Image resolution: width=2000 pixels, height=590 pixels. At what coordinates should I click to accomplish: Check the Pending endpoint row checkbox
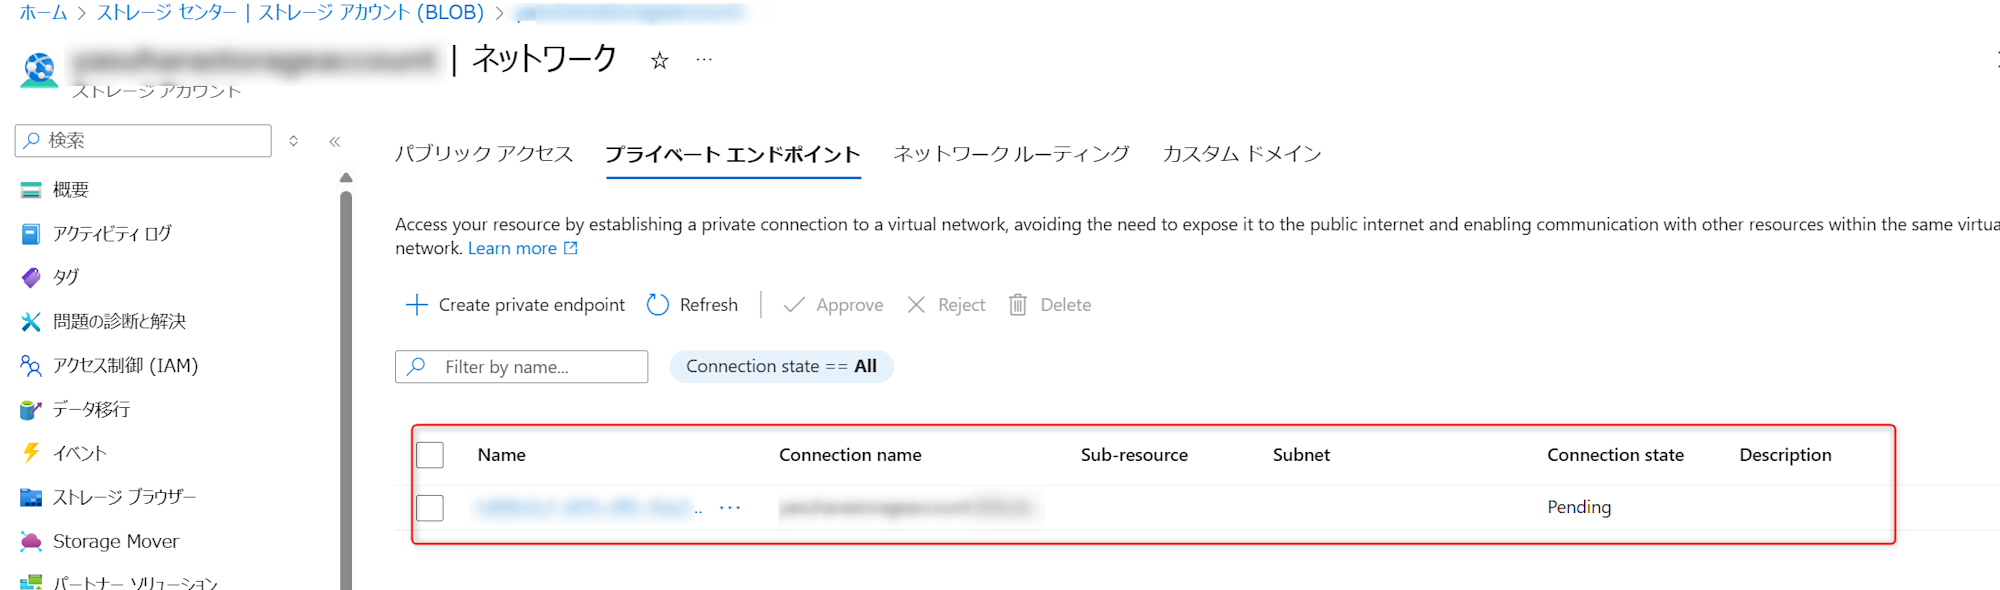(x=430, y=508)
